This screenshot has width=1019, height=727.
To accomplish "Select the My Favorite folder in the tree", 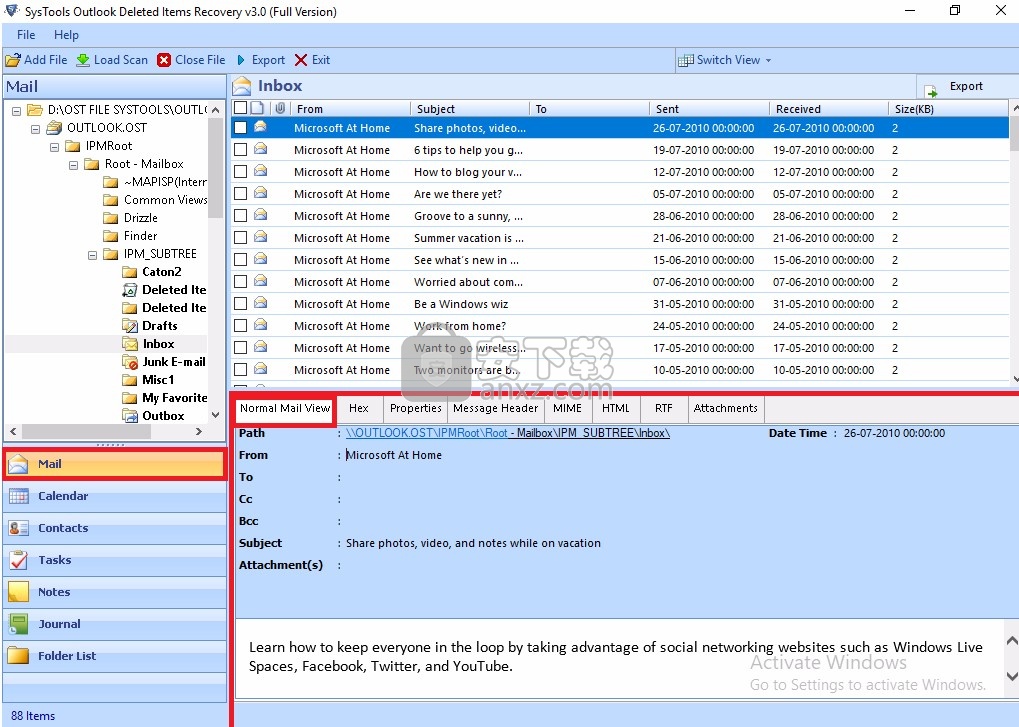I will [x=174, y=398].
